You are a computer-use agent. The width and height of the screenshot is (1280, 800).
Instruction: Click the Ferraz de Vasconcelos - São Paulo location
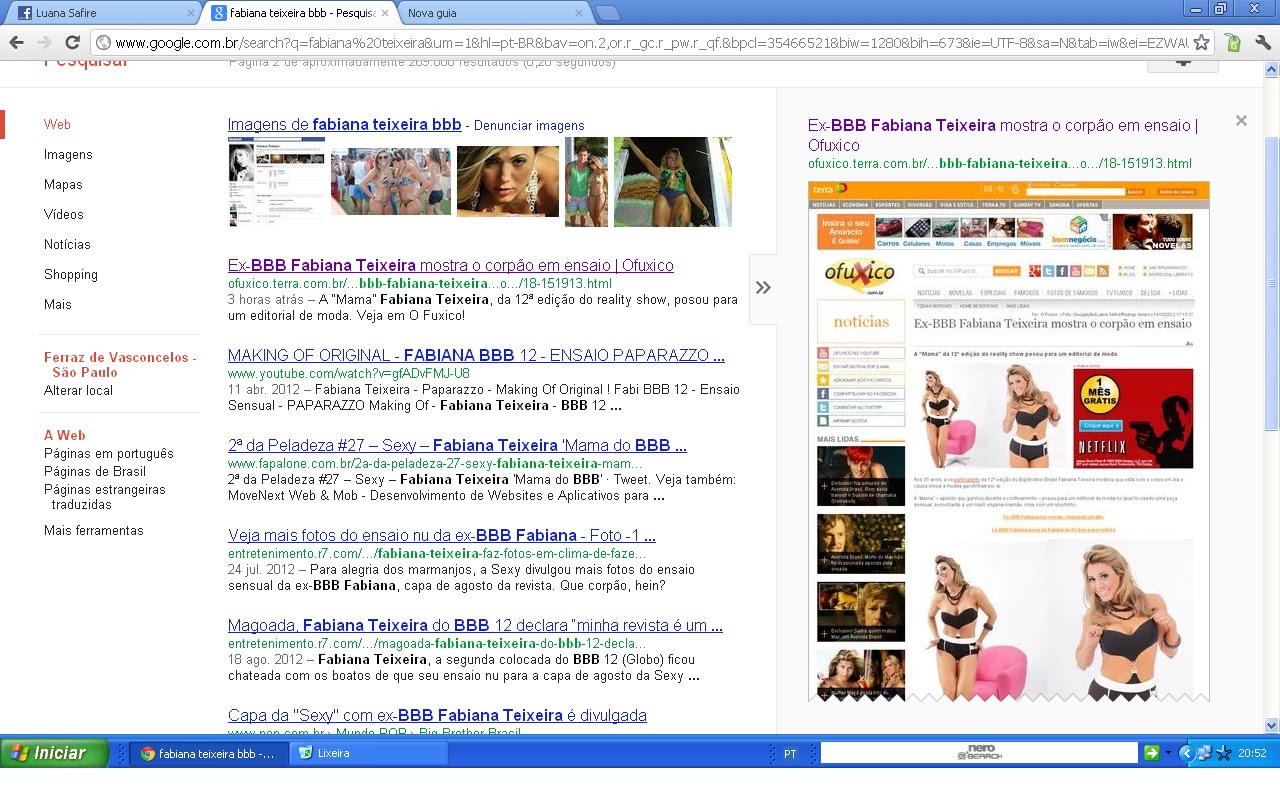(x=120, y=365)
